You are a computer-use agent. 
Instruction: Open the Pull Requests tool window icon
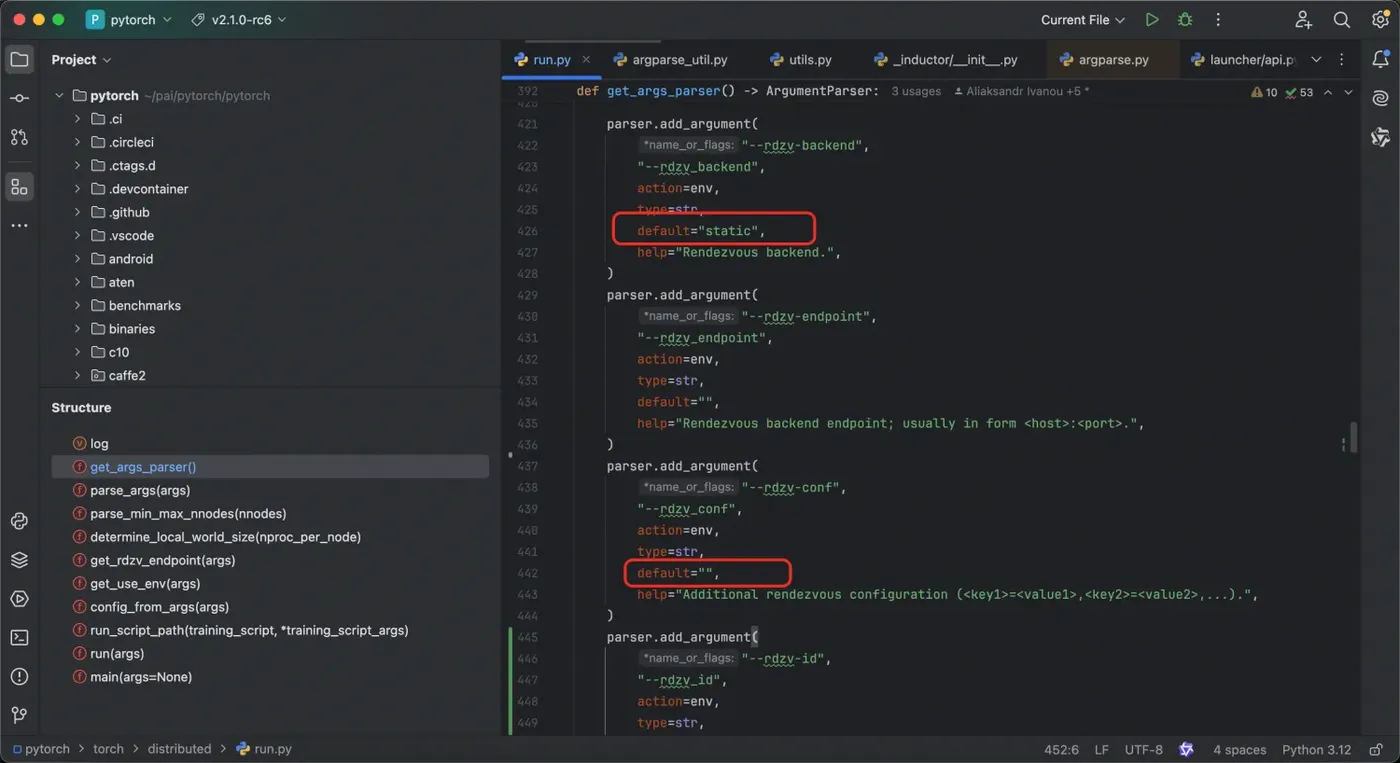[19, 137]
